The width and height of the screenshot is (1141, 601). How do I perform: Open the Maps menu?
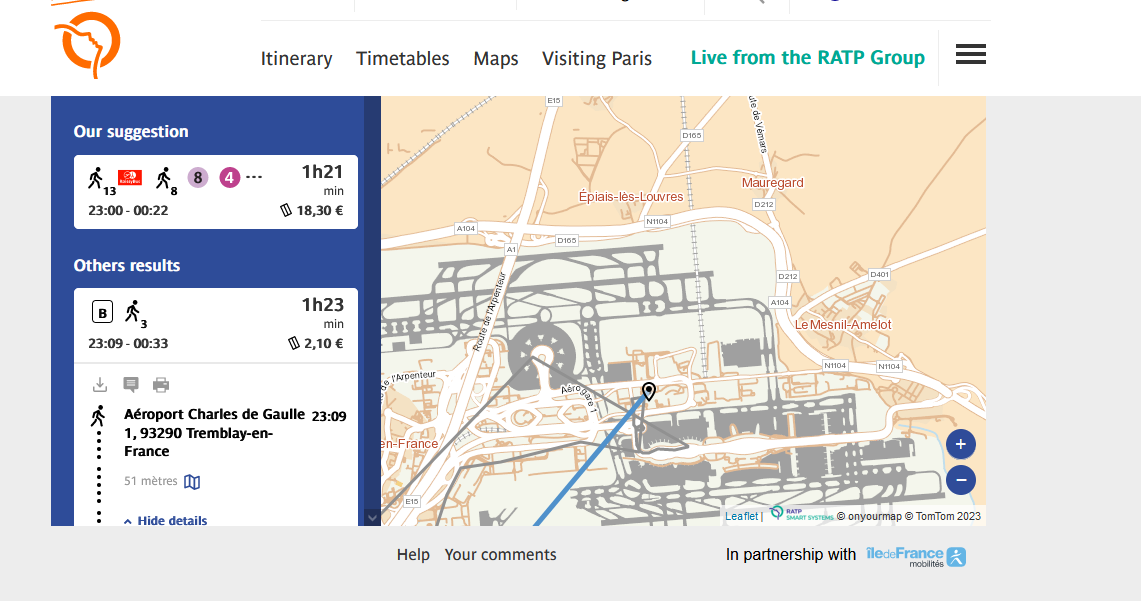496,58
